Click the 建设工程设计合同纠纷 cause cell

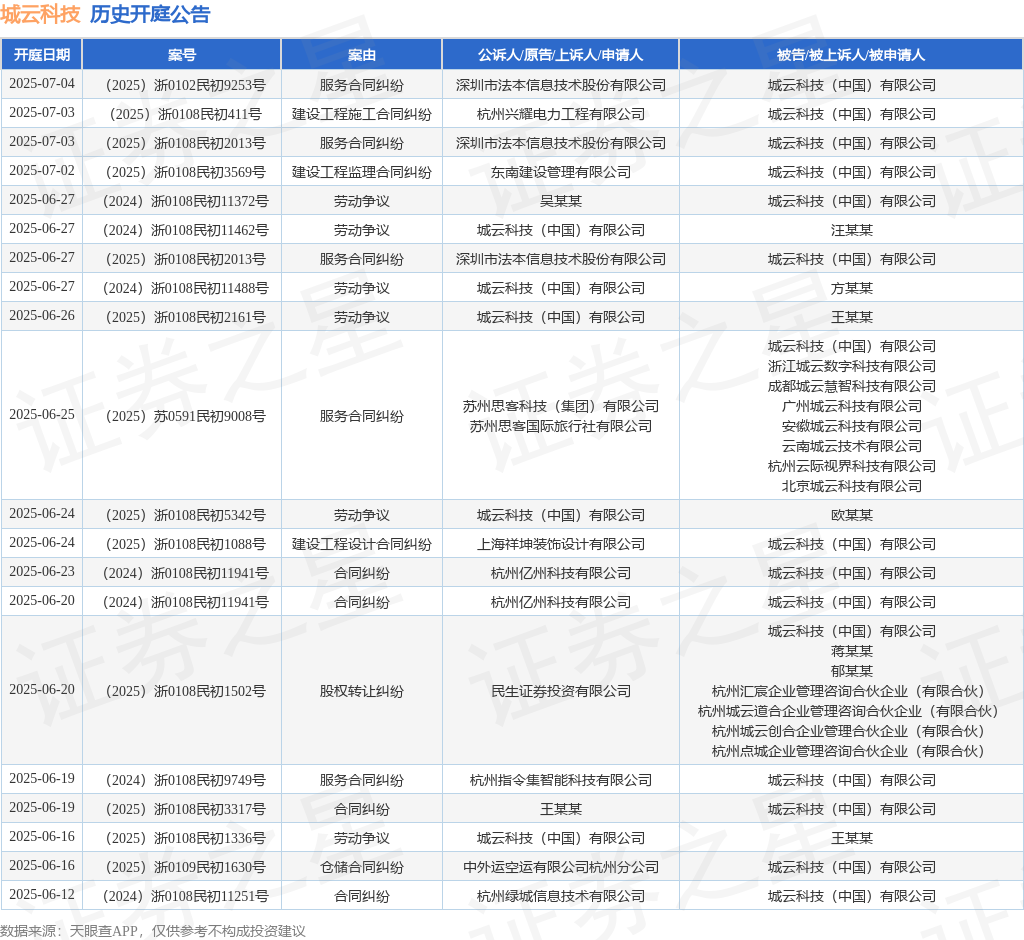point(362,544)
